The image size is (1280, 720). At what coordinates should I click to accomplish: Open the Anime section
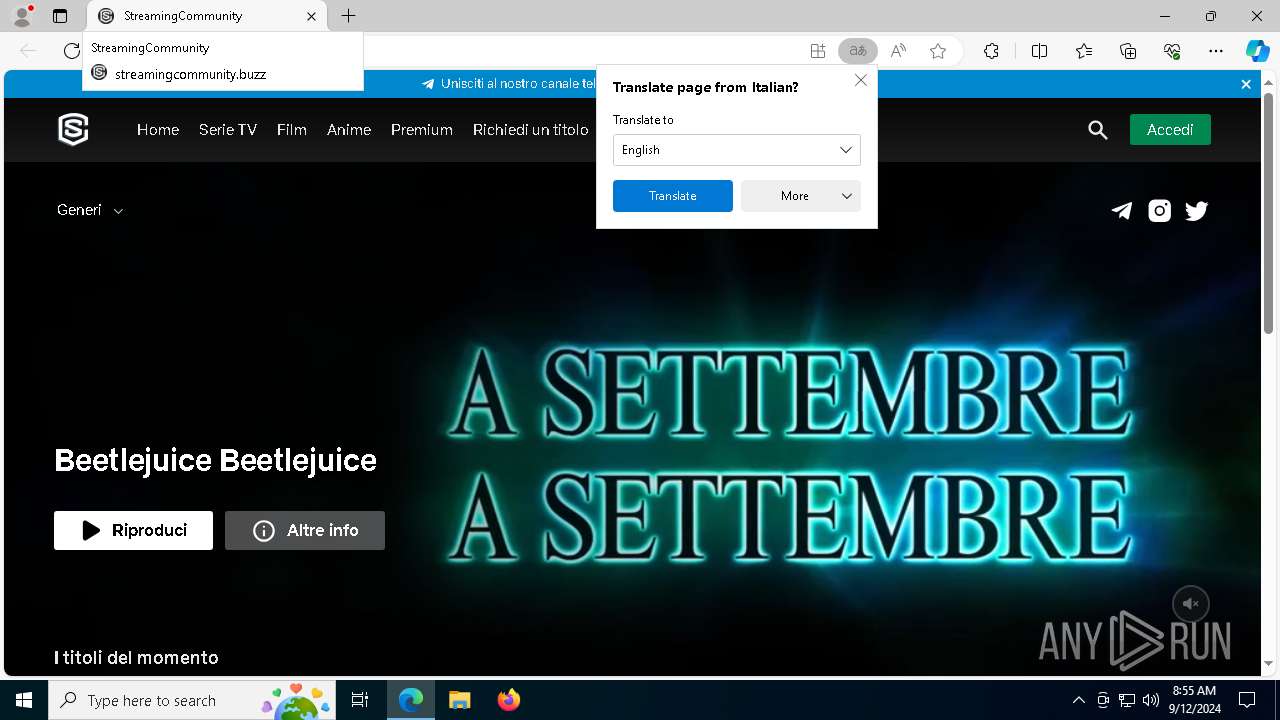pyautogui.click(x=349, y=130)
